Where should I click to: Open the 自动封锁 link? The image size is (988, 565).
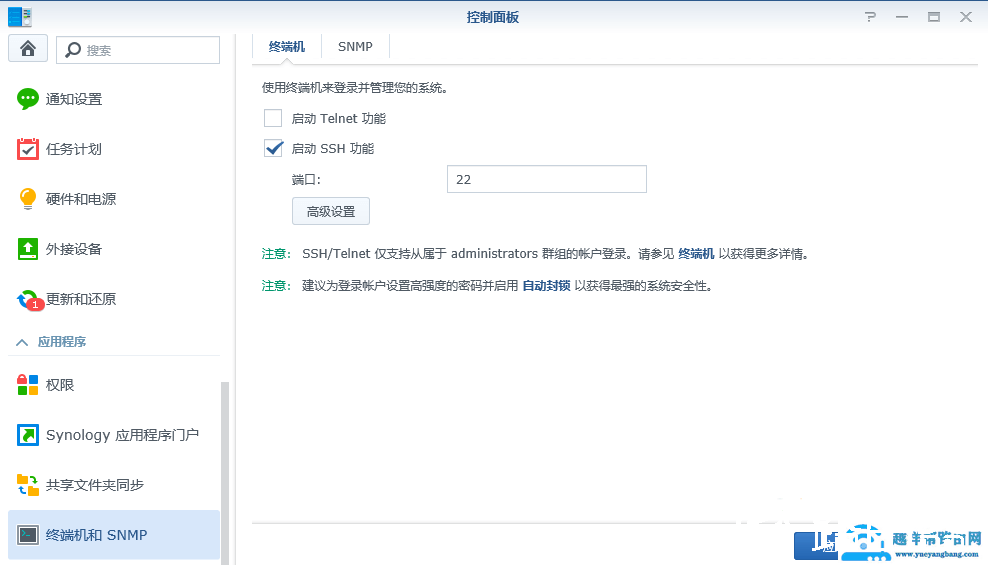pyautogui.click(x=546, y=286)
